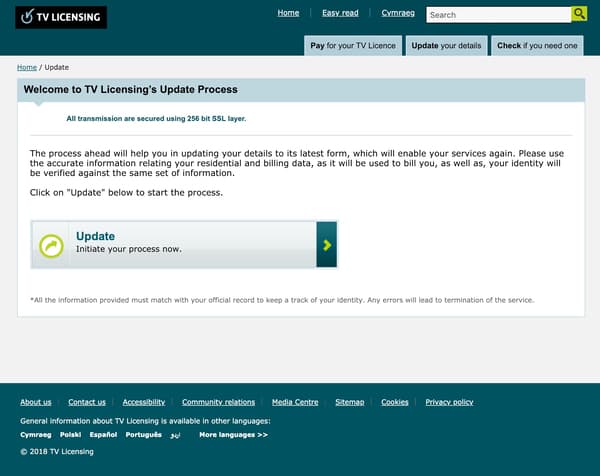The height and width of the screenshot is (476, 600).
Task: Open the Contact us footer link
Action: click(x=87, y=402)
